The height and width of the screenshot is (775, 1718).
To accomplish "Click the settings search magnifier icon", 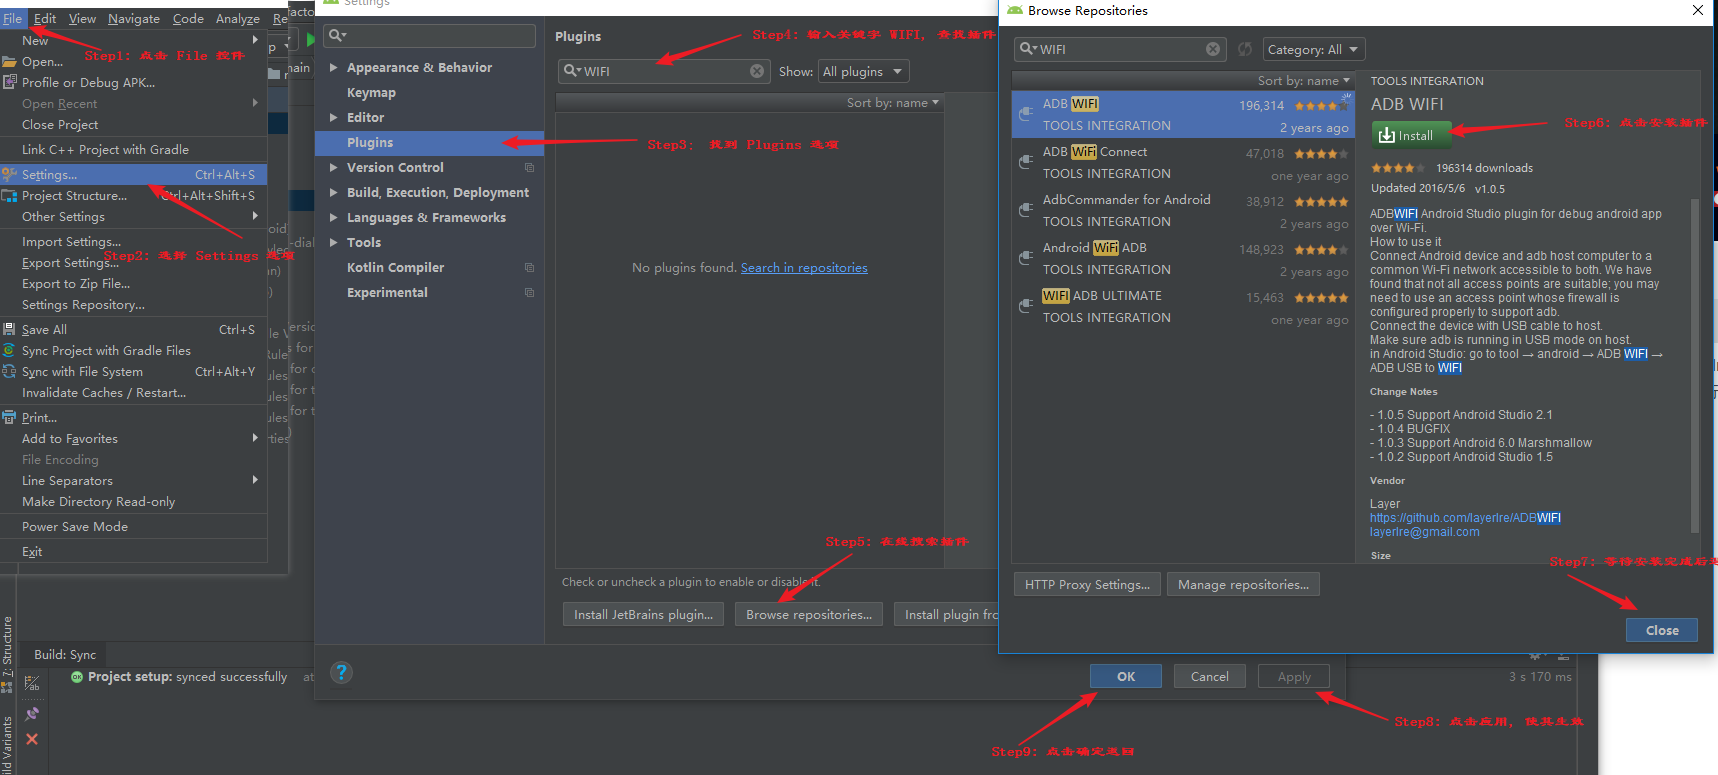I will [x=337, y=36].
